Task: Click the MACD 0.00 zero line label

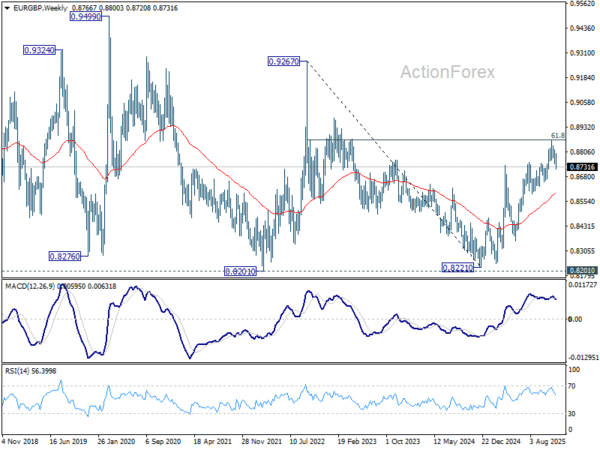Action: (x=575, y=319)
